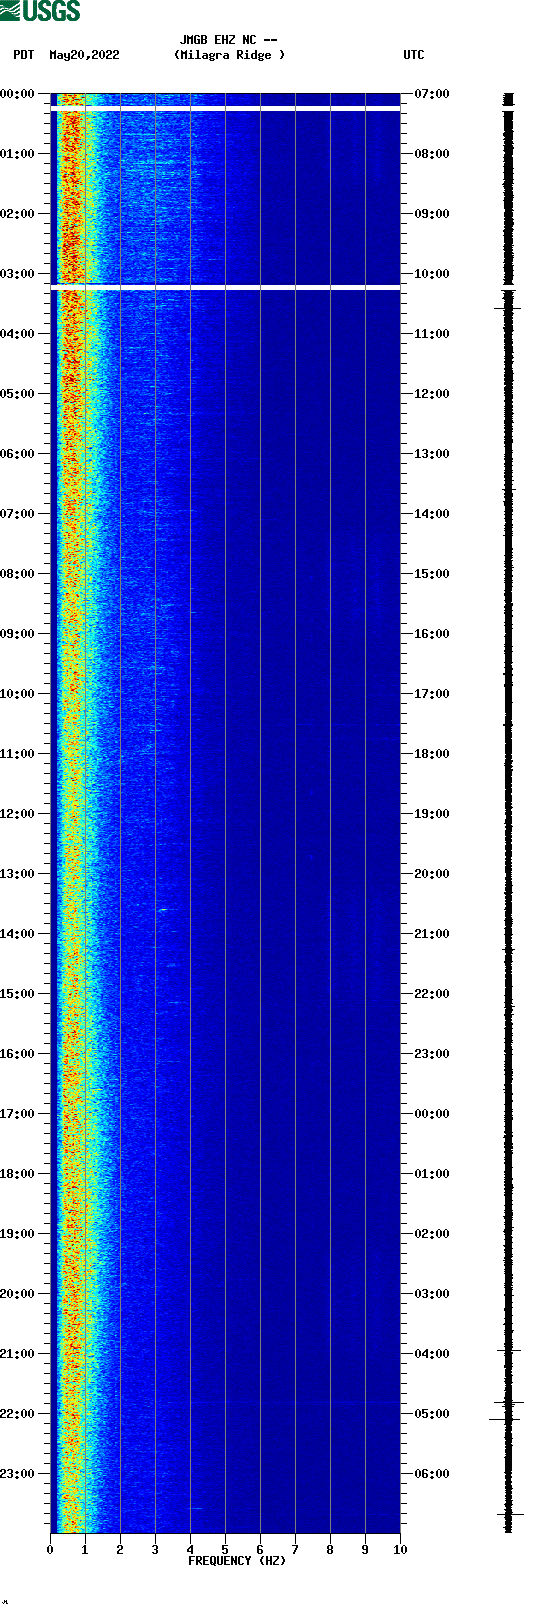Click the 03:00 PDT time label
This screenshot has width=552, height=1613.
click(x=18, y=274)
